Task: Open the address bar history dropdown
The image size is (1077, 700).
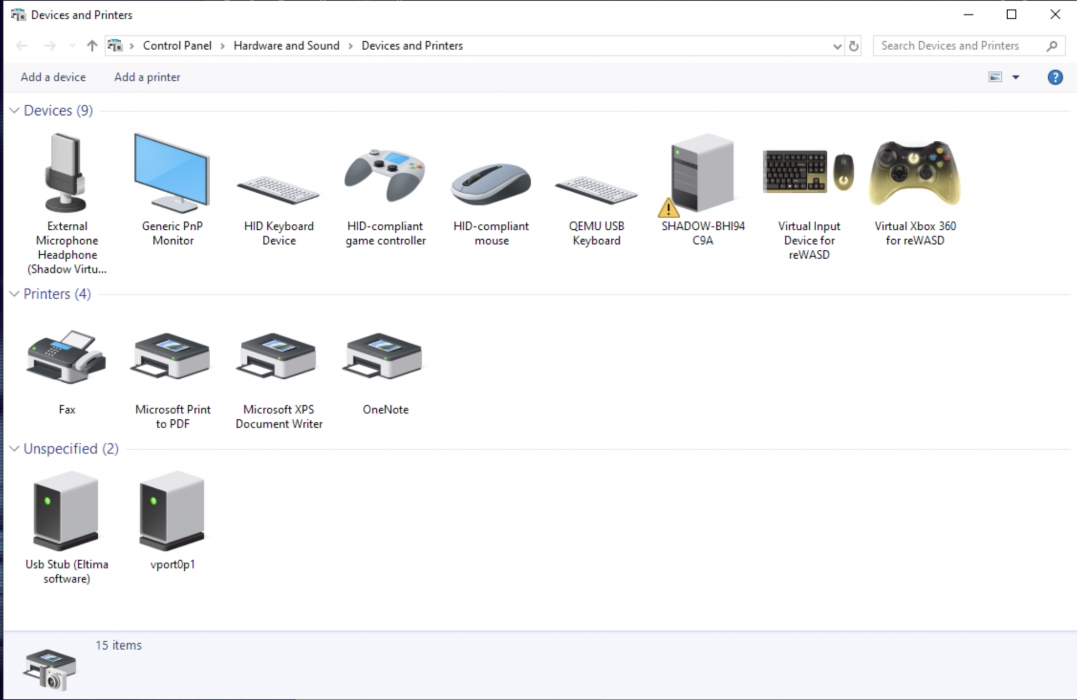Action: pyautogui.click(x=837, y=46)
